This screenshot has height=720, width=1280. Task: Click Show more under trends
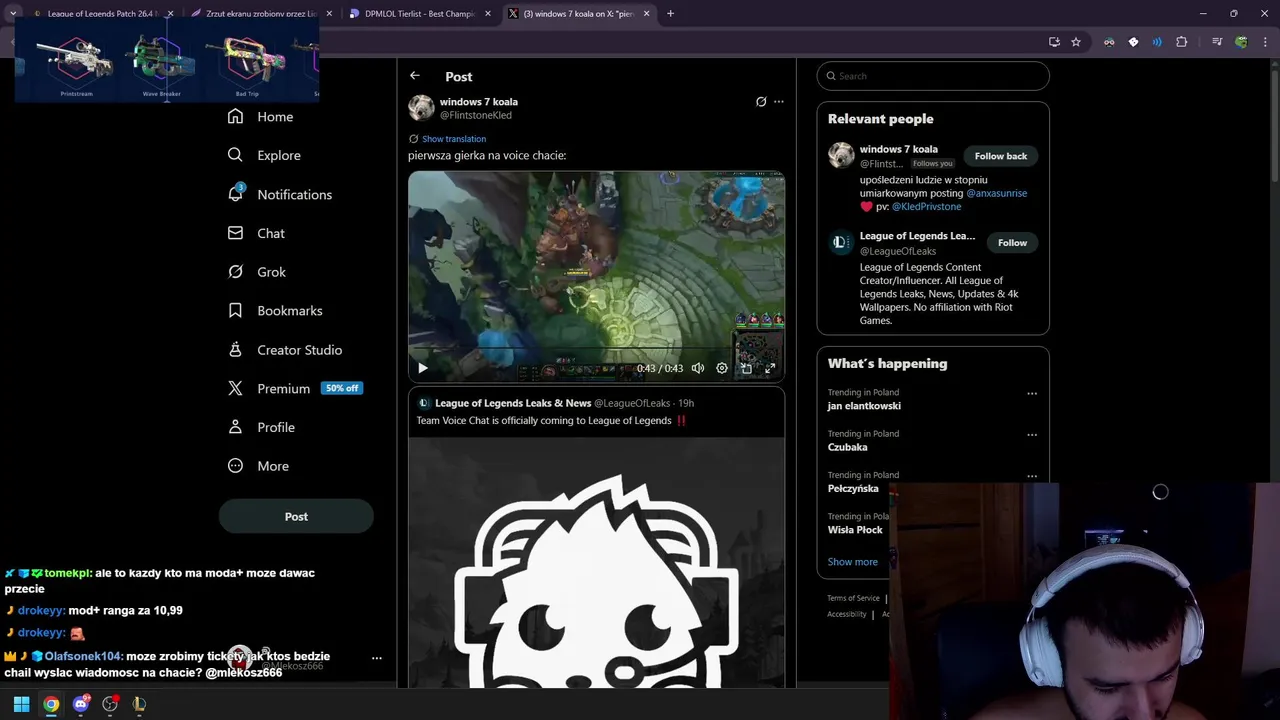pyautogui.click(x=853, y=562)
